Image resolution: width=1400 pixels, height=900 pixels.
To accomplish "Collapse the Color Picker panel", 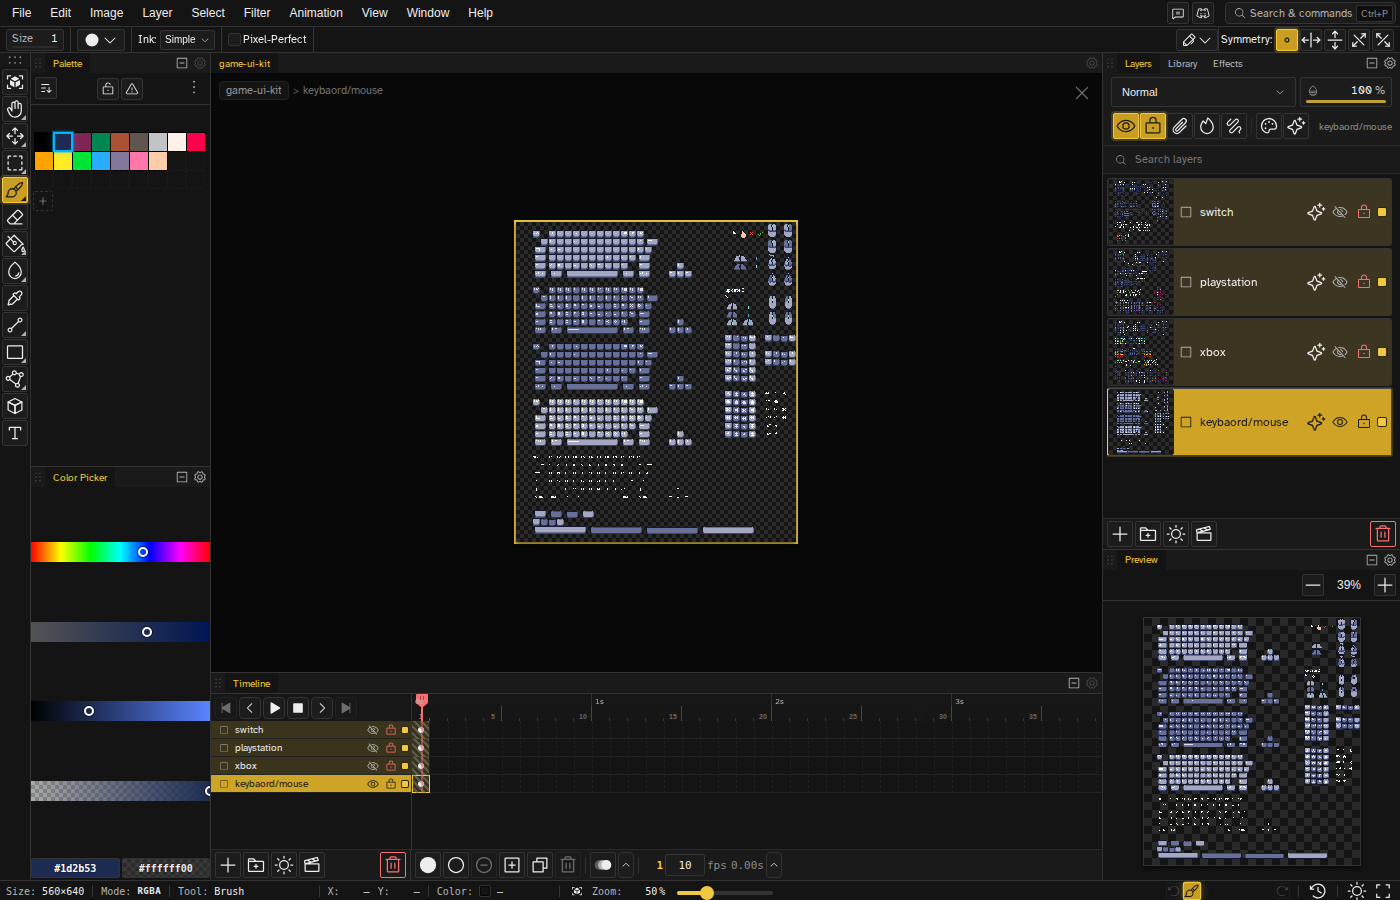I will (182, 478).
